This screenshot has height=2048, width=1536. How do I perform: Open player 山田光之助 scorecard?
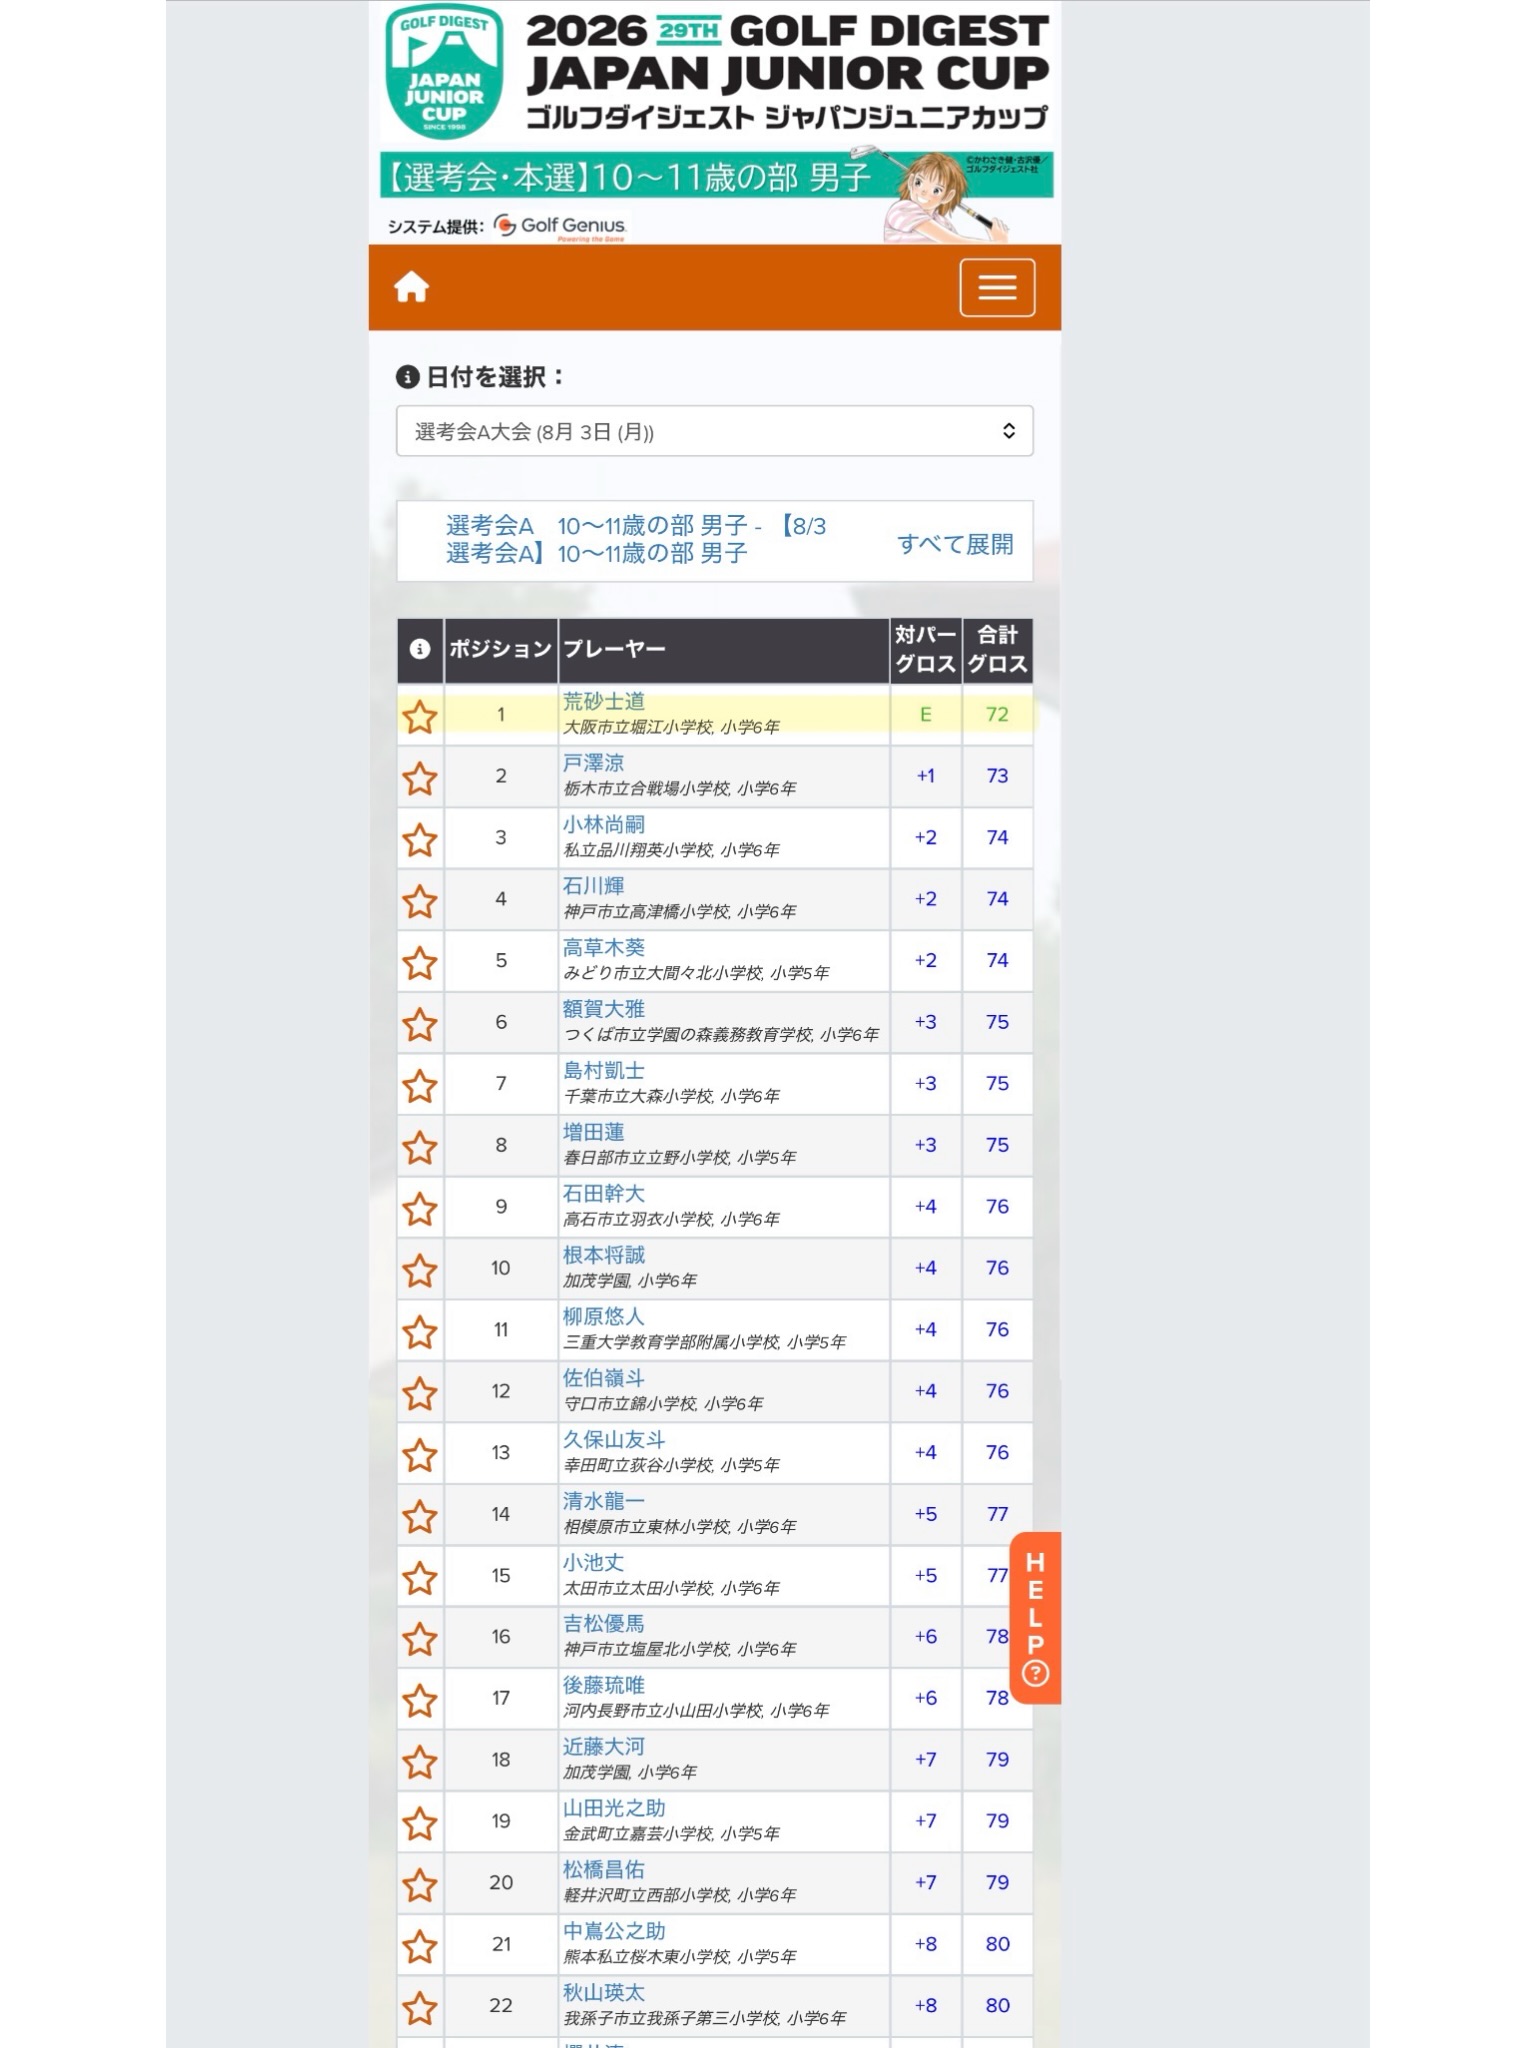tap(613, 1808)
